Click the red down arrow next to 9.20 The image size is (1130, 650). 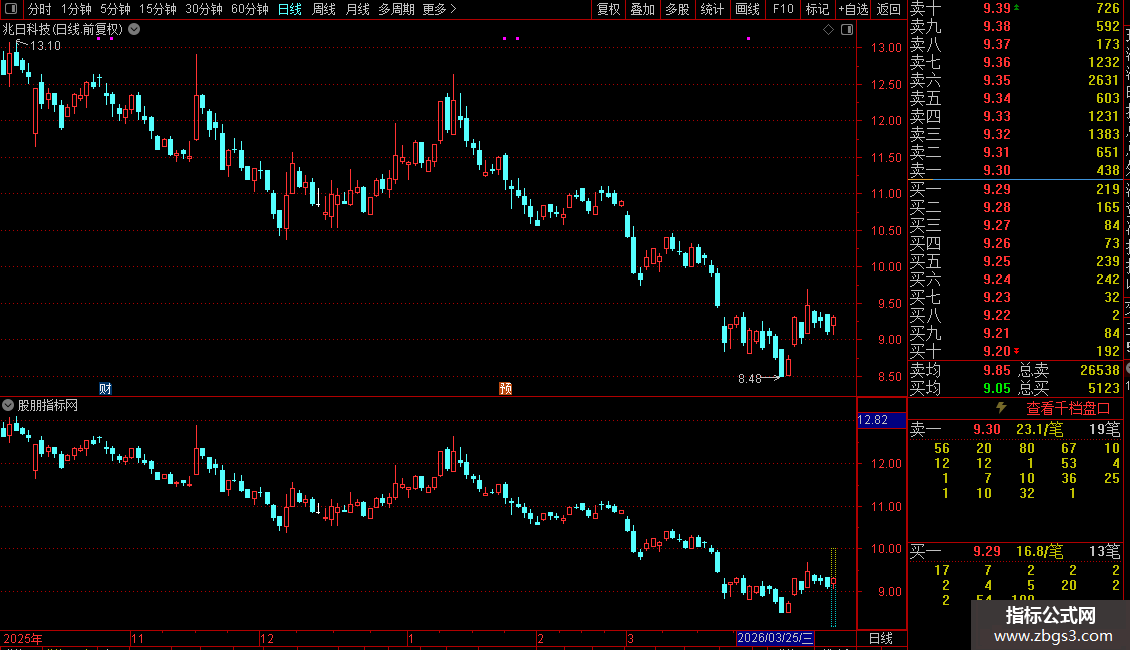(x=1016, y=351)
